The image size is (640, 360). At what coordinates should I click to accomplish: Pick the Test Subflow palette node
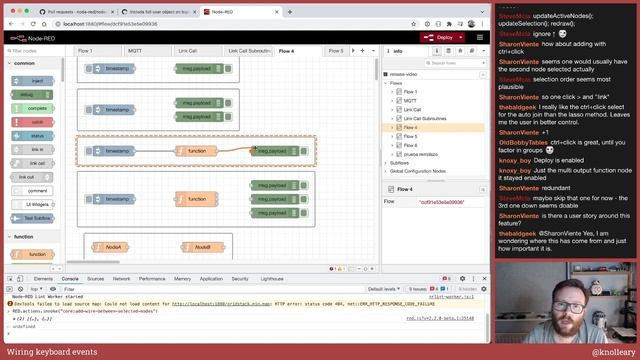[32, 218]
